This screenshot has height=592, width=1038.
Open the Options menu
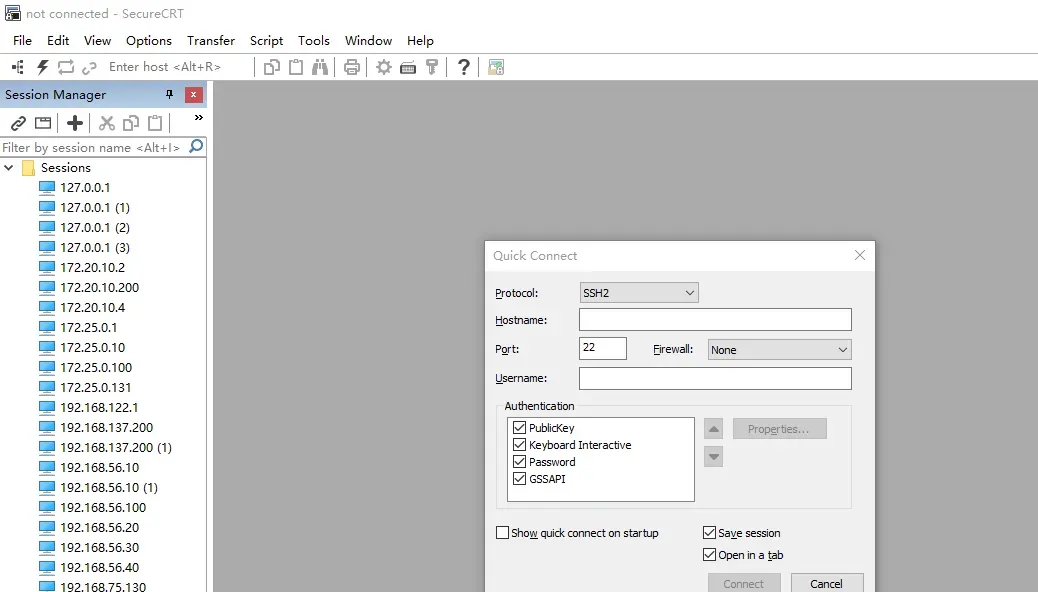click(x=149, y=40)
